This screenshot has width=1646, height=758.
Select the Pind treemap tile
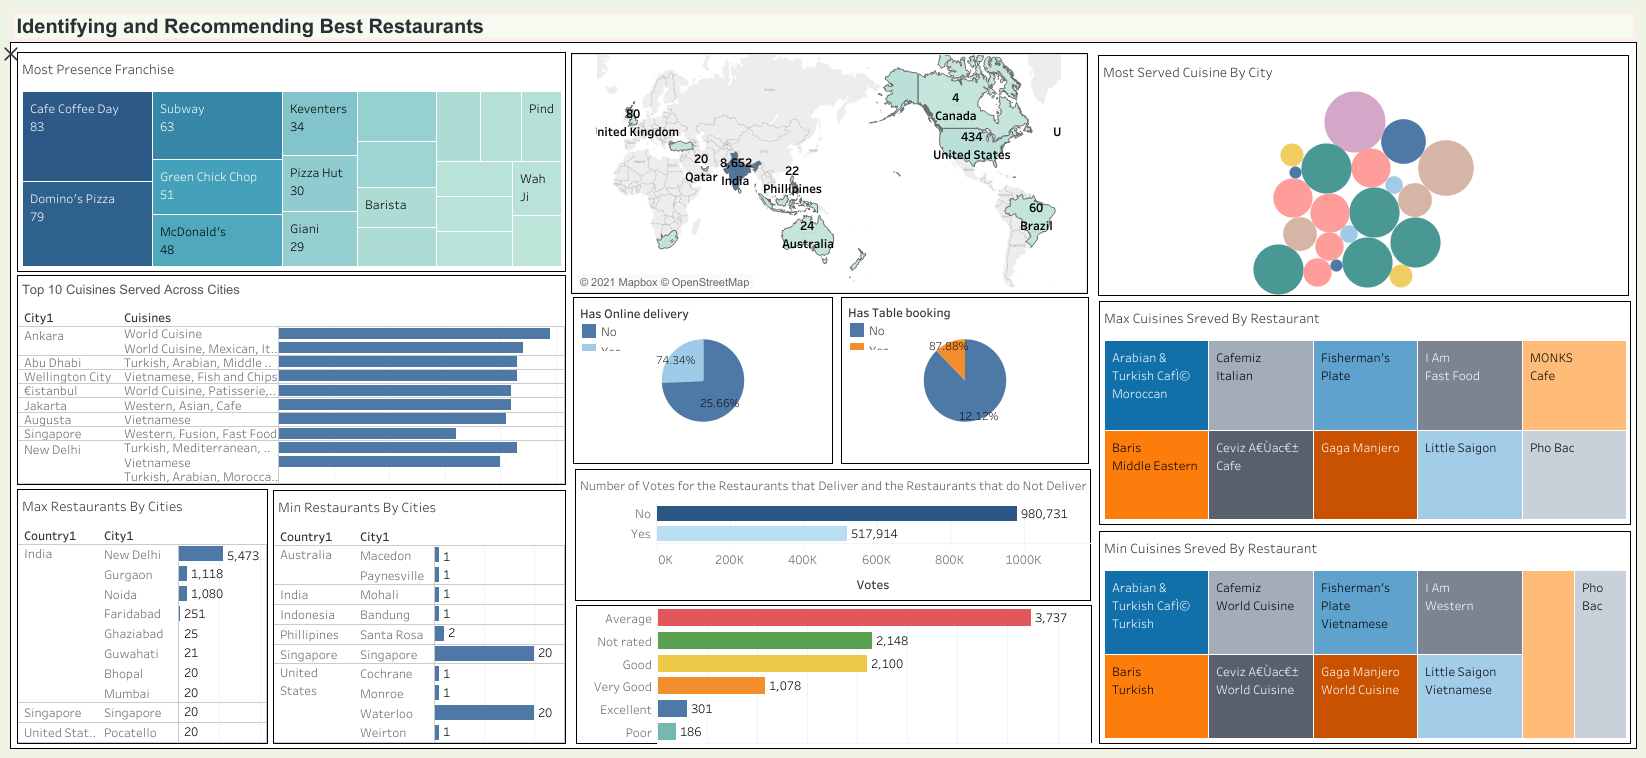[x=541, y=127]
